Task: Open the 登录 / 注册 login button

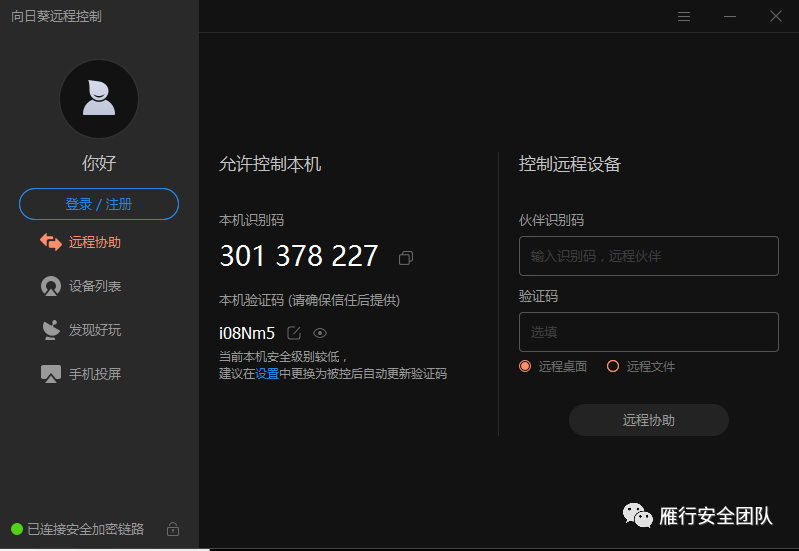Action: [x=99, y=204]
